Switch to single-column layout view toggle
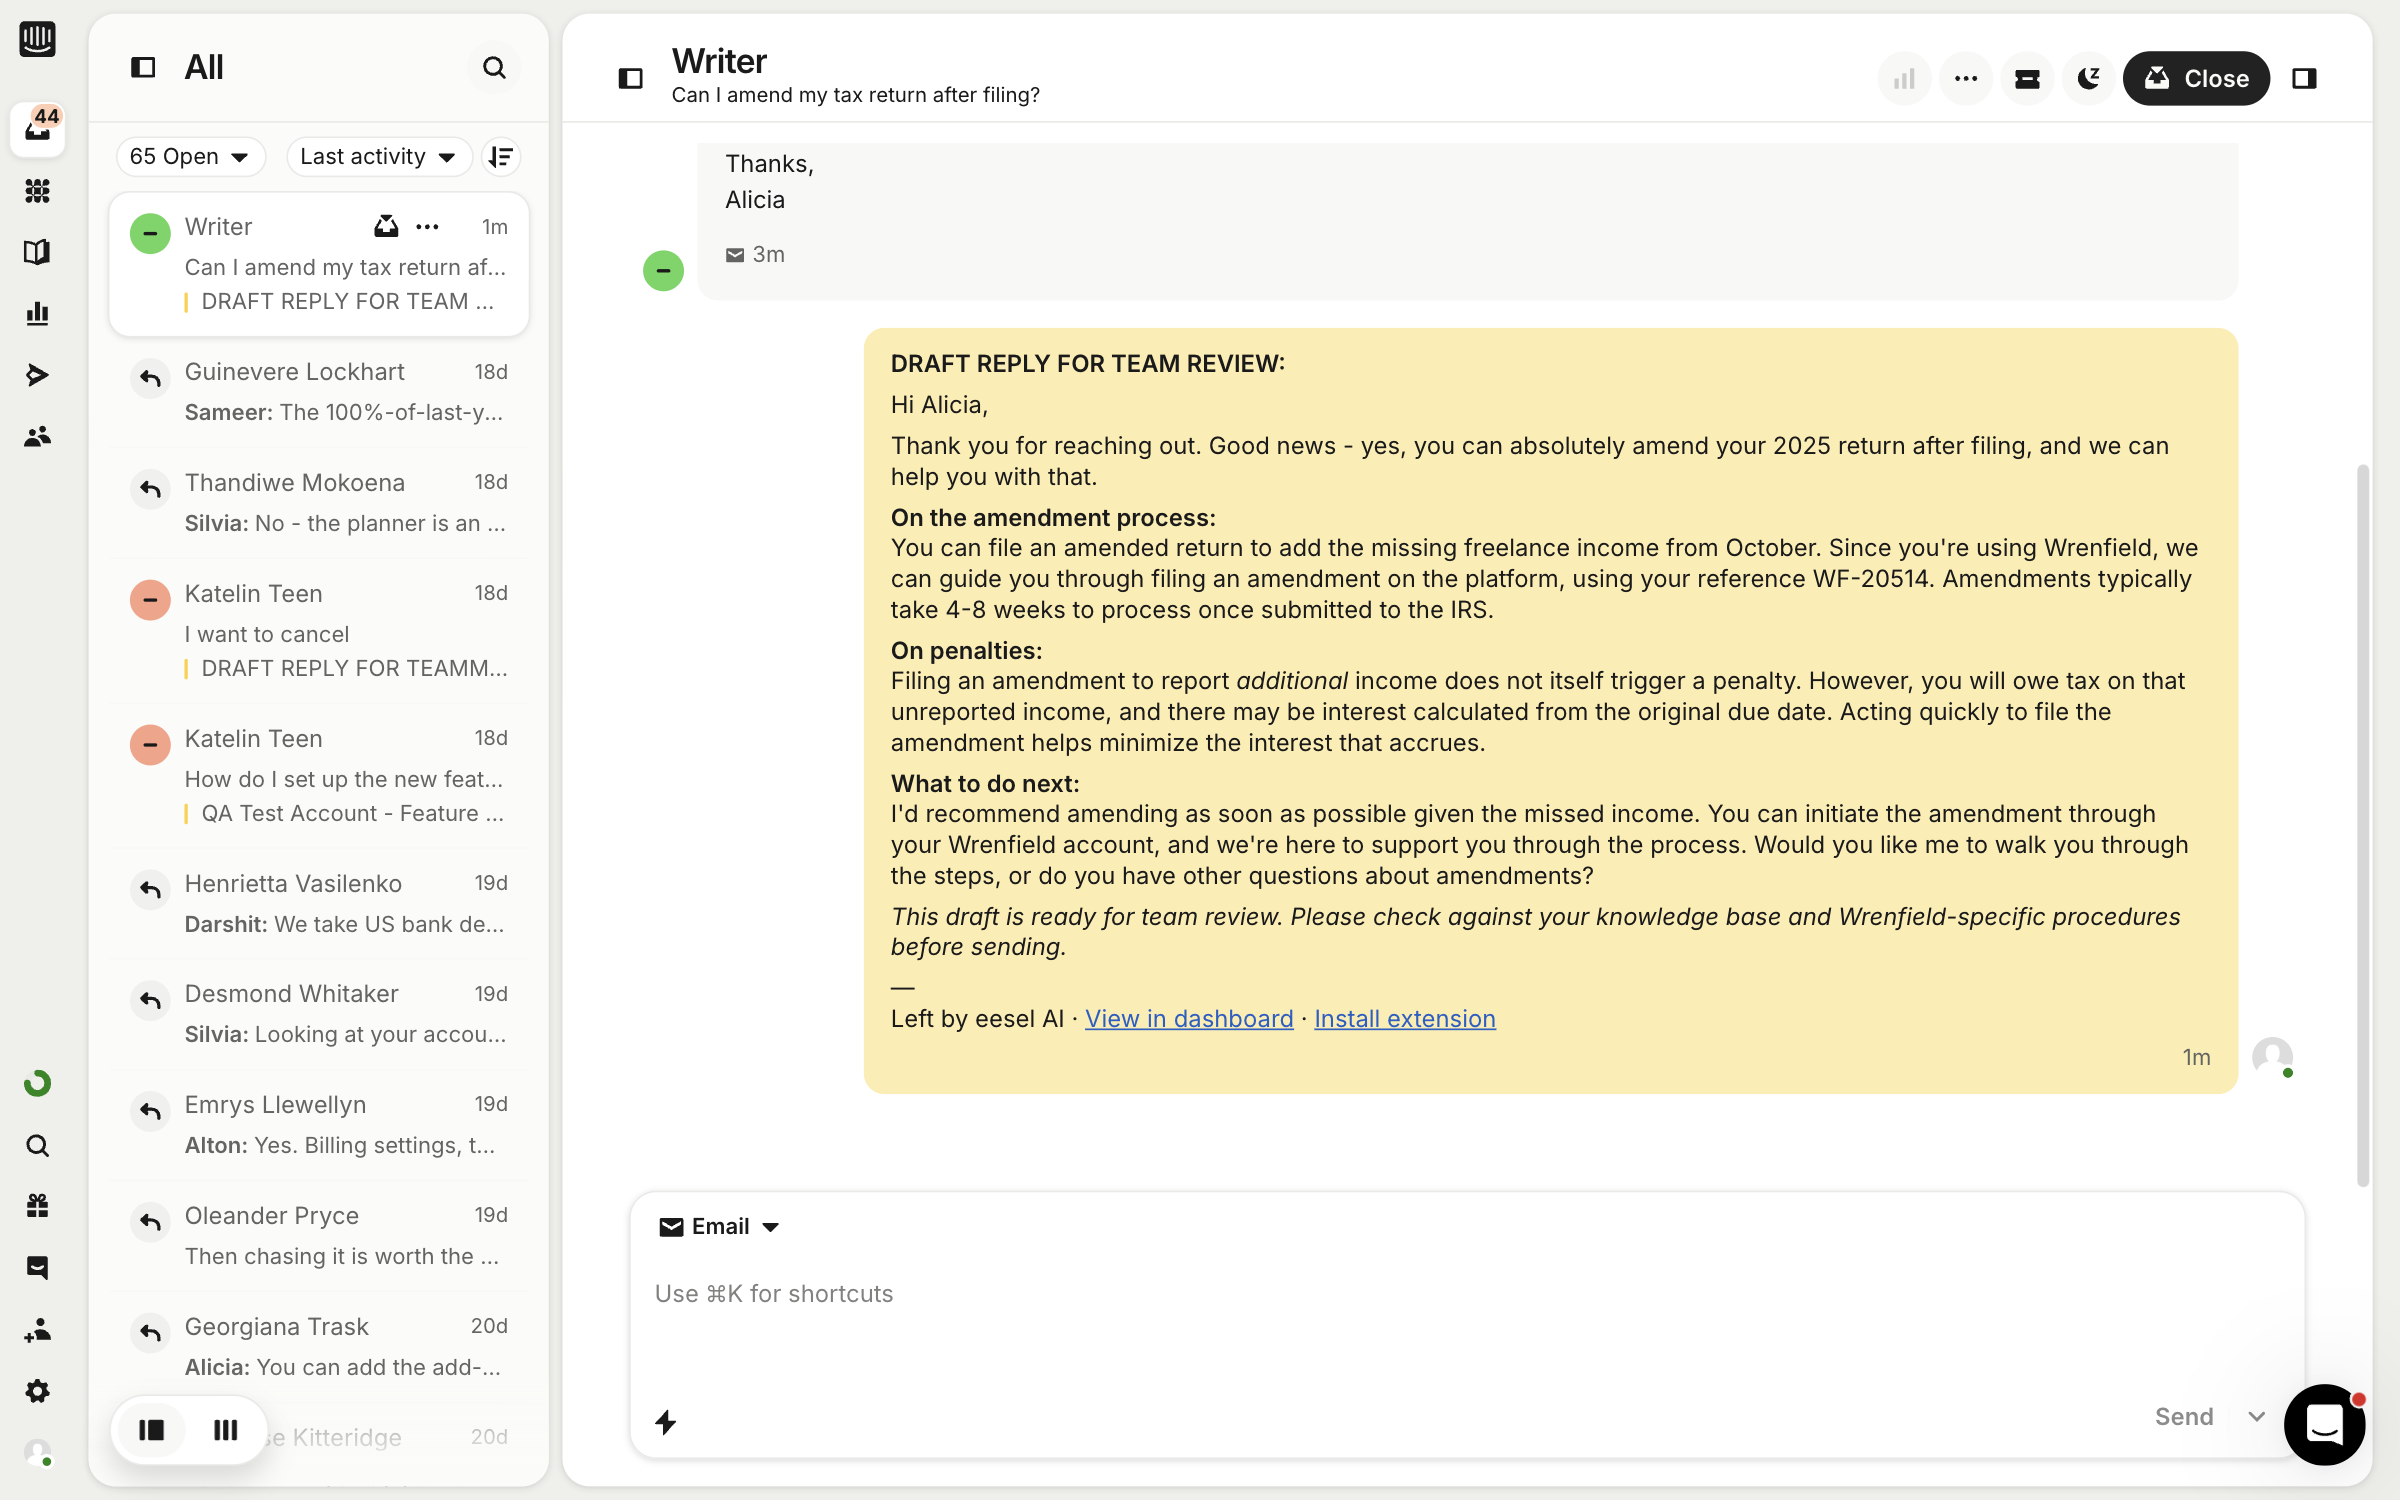This screenshot has width=2400, height=1500. tap(152, 1430)
